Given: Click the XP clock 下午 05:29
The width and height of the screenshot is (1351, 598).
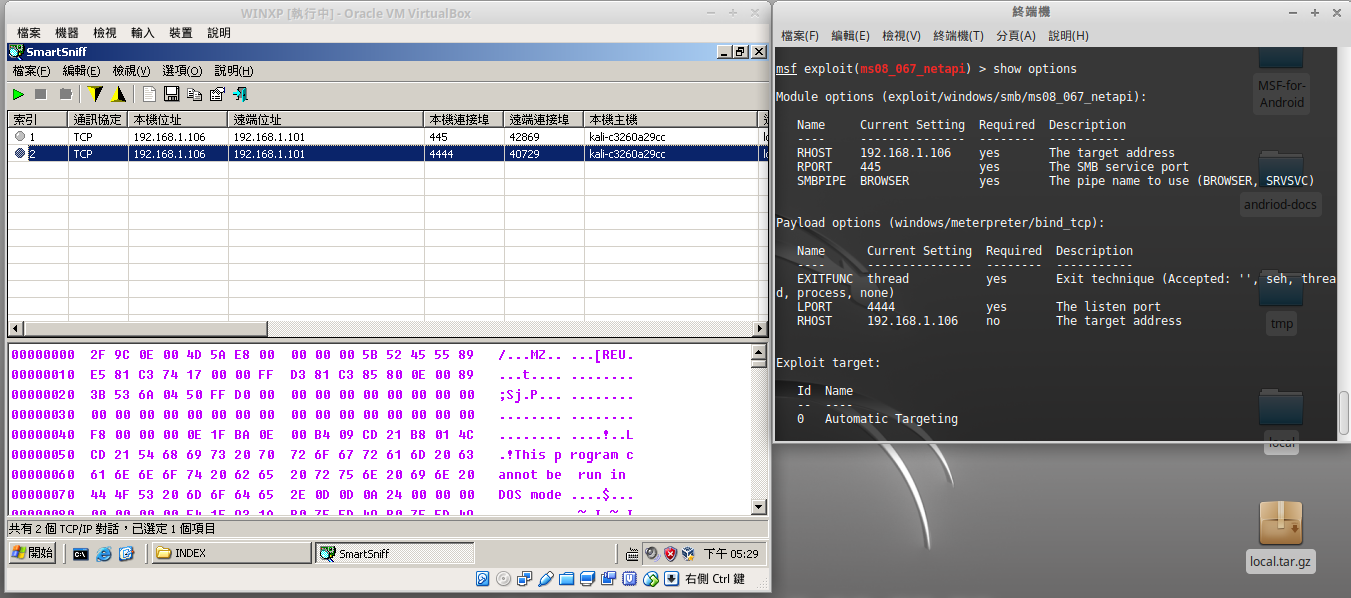Looking at the screenshot, I should [x=731, y=553].
